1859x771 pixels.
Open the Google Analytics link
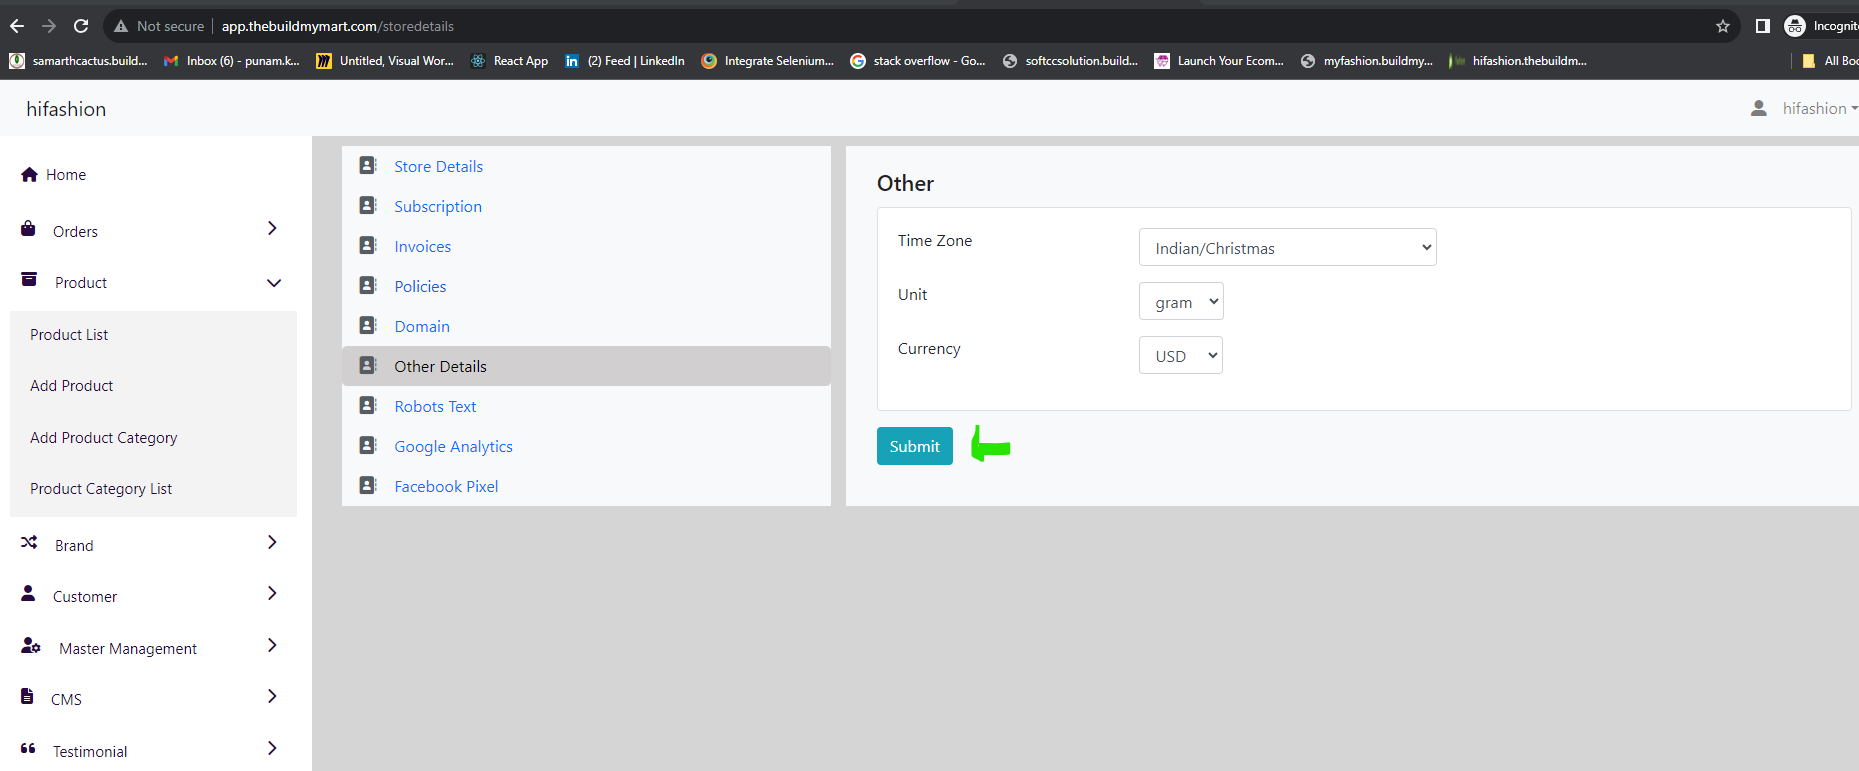453,446
